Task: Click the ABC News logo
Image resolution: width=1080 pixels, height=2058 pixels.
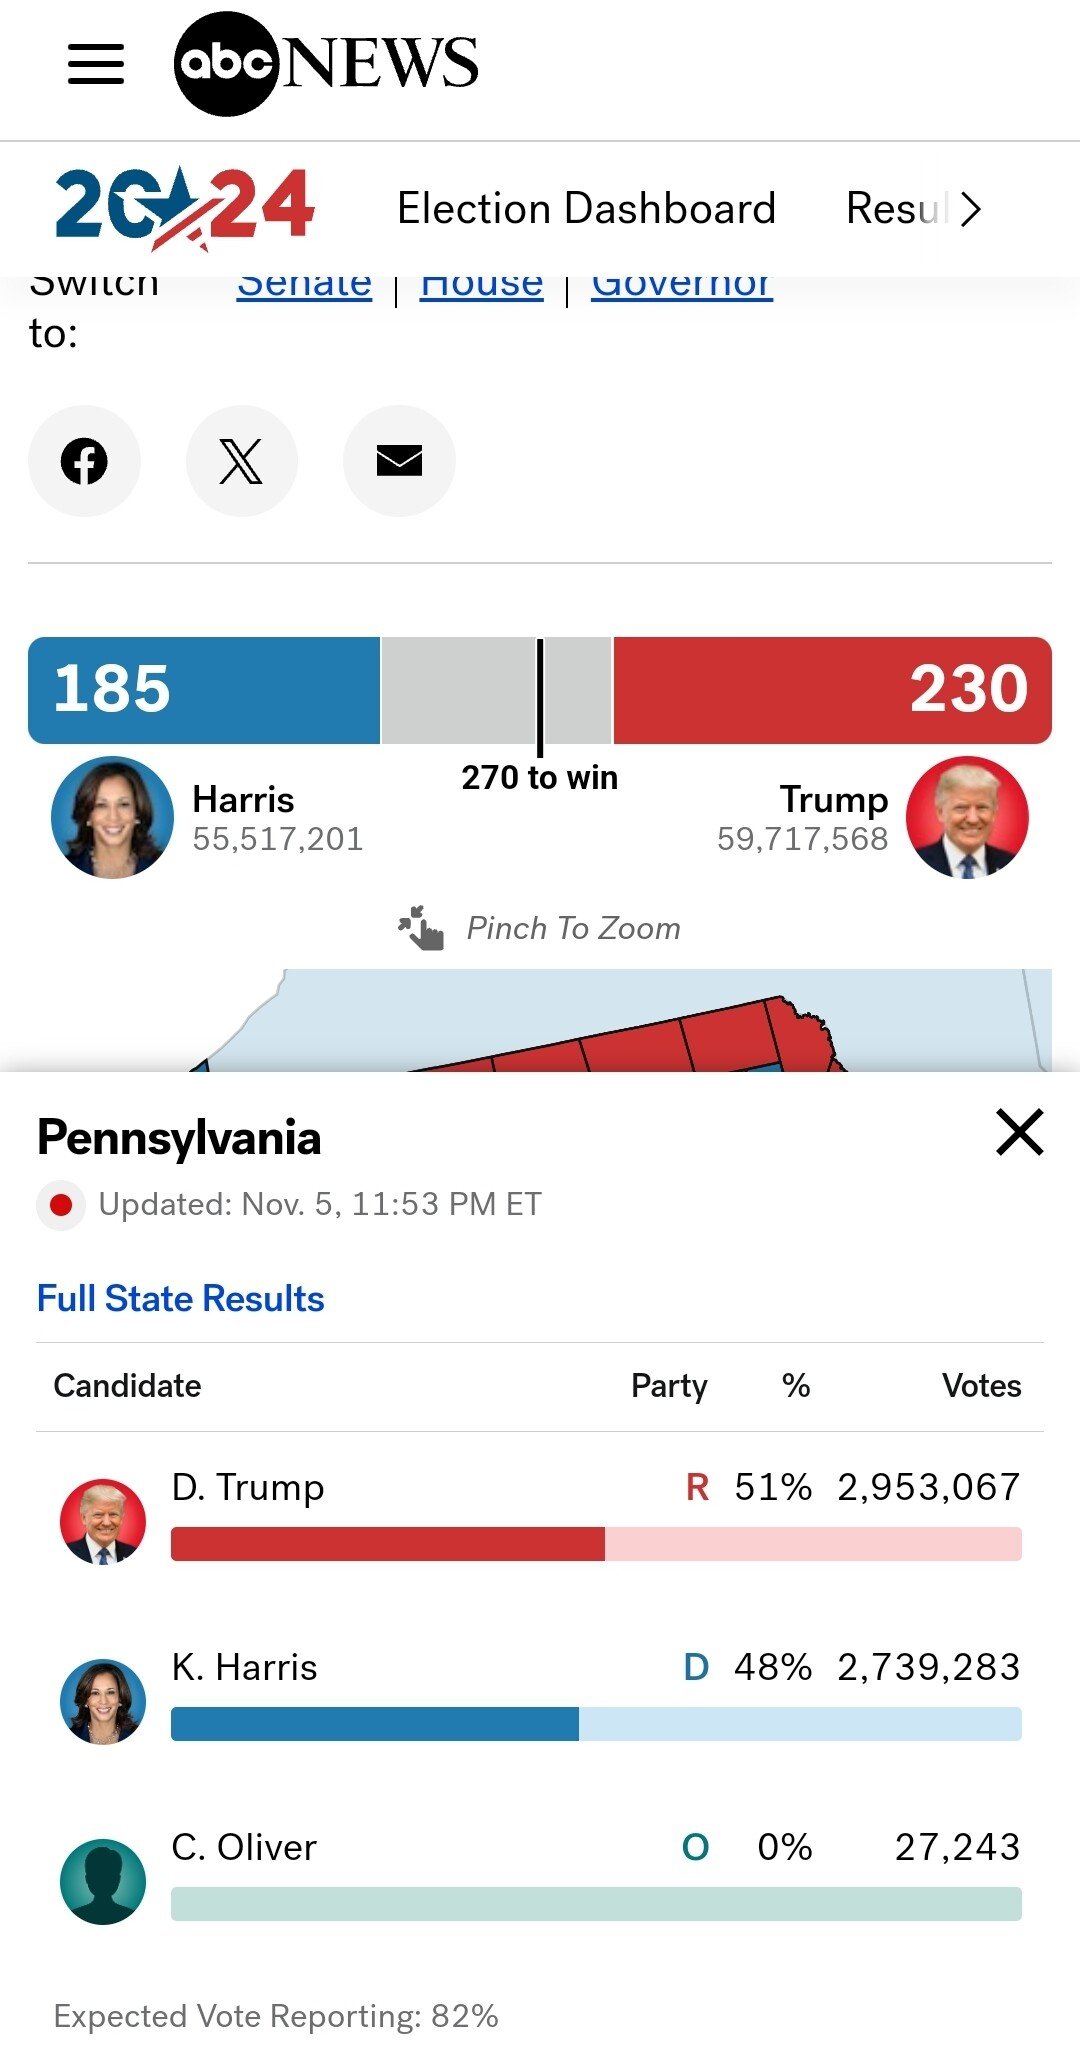Action: pos(326,64)
